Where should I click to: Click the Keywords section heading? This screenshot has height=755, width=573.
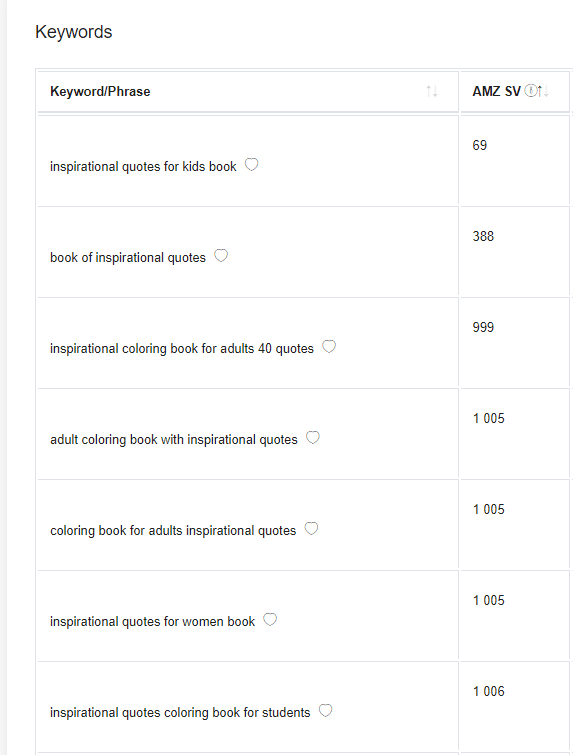pos(74,32)
